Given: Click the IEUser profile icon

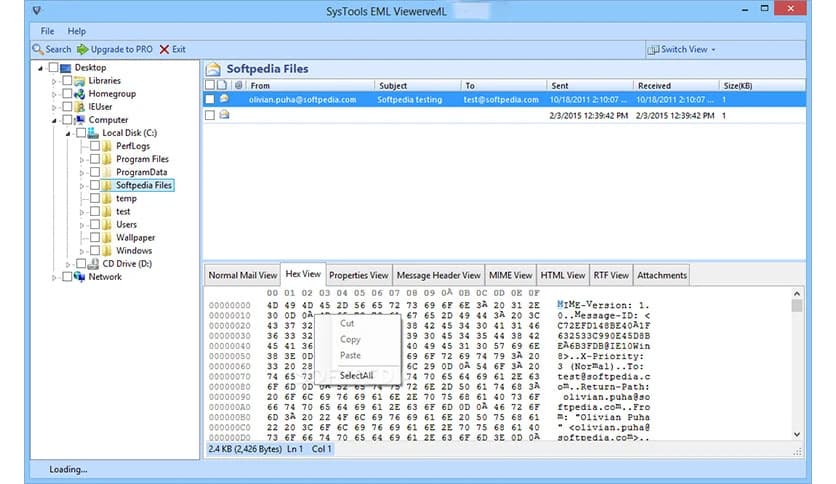Looking at the screenshot, I should (80, 107).
